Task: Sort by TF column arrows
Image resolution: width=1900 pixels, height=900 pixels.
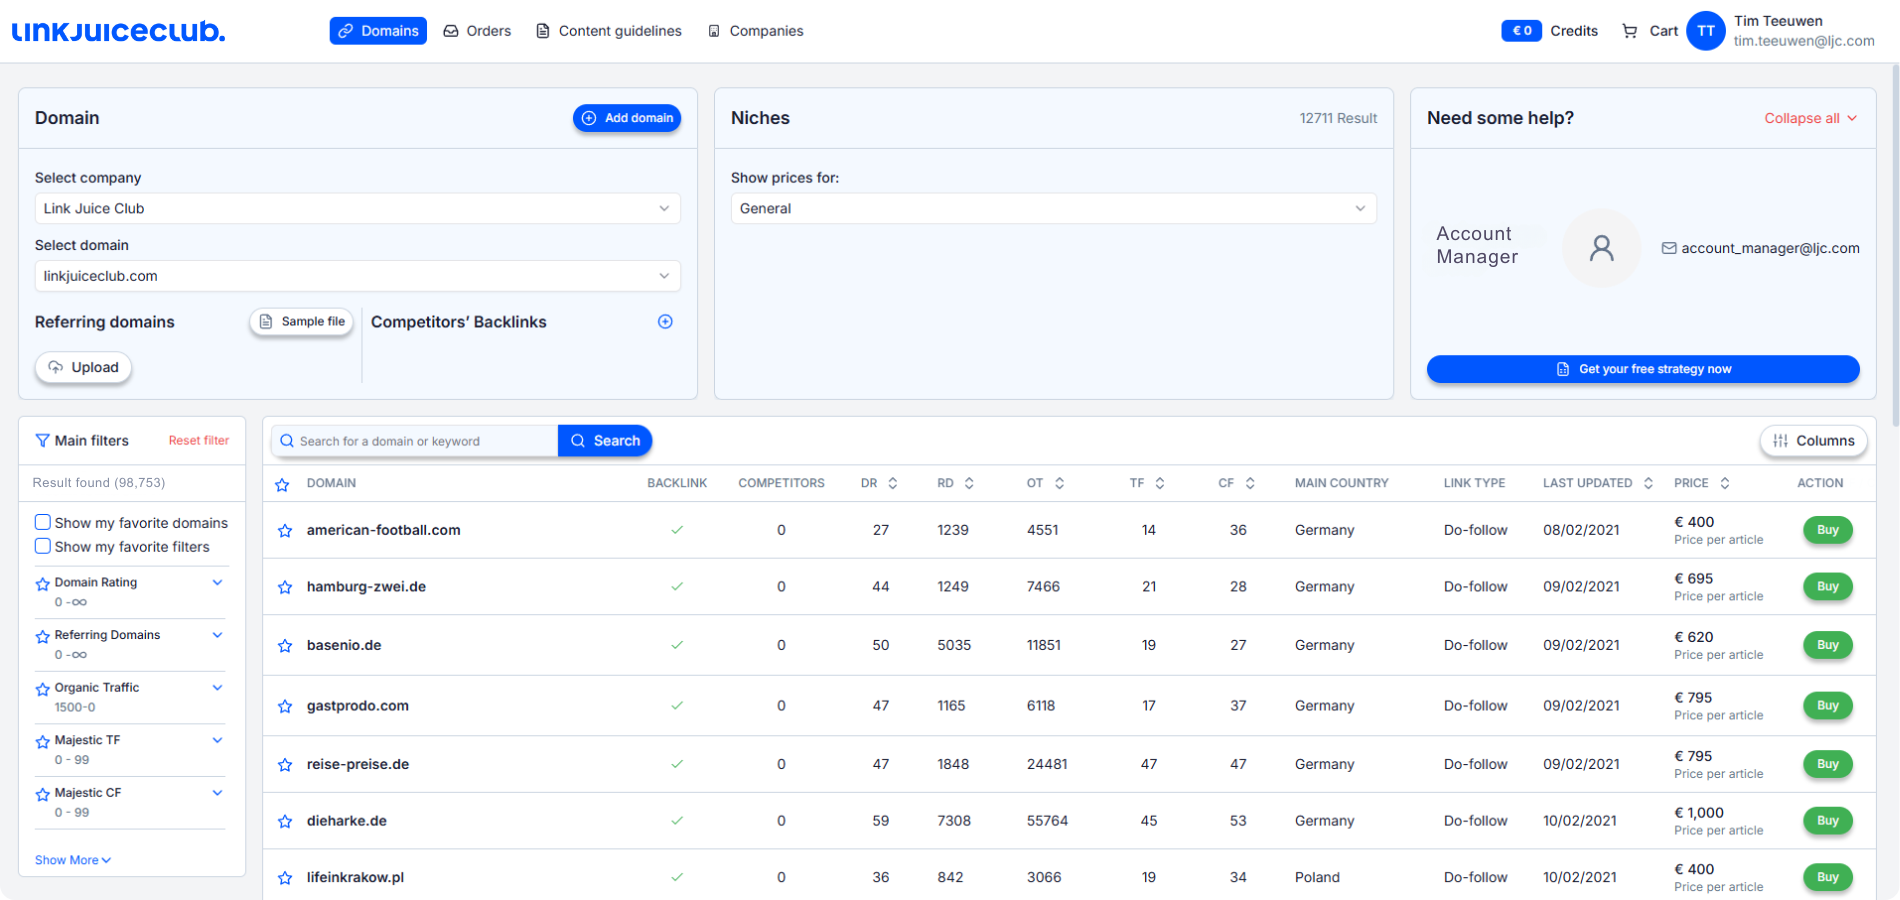Action: [x=1160, y=483]
